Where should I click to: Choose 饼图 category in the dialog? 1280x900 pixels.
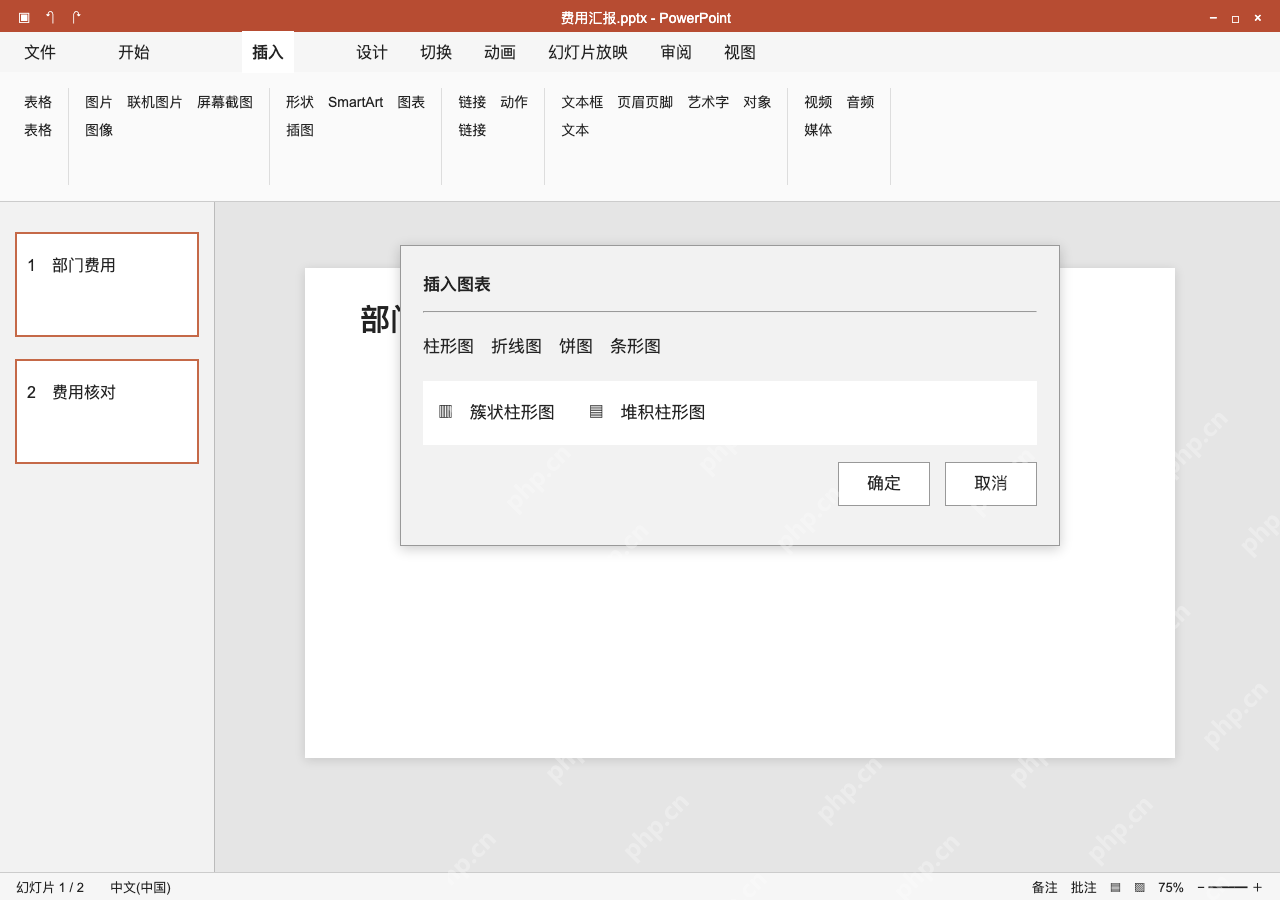pyautogui.click(x=576, y=346)
